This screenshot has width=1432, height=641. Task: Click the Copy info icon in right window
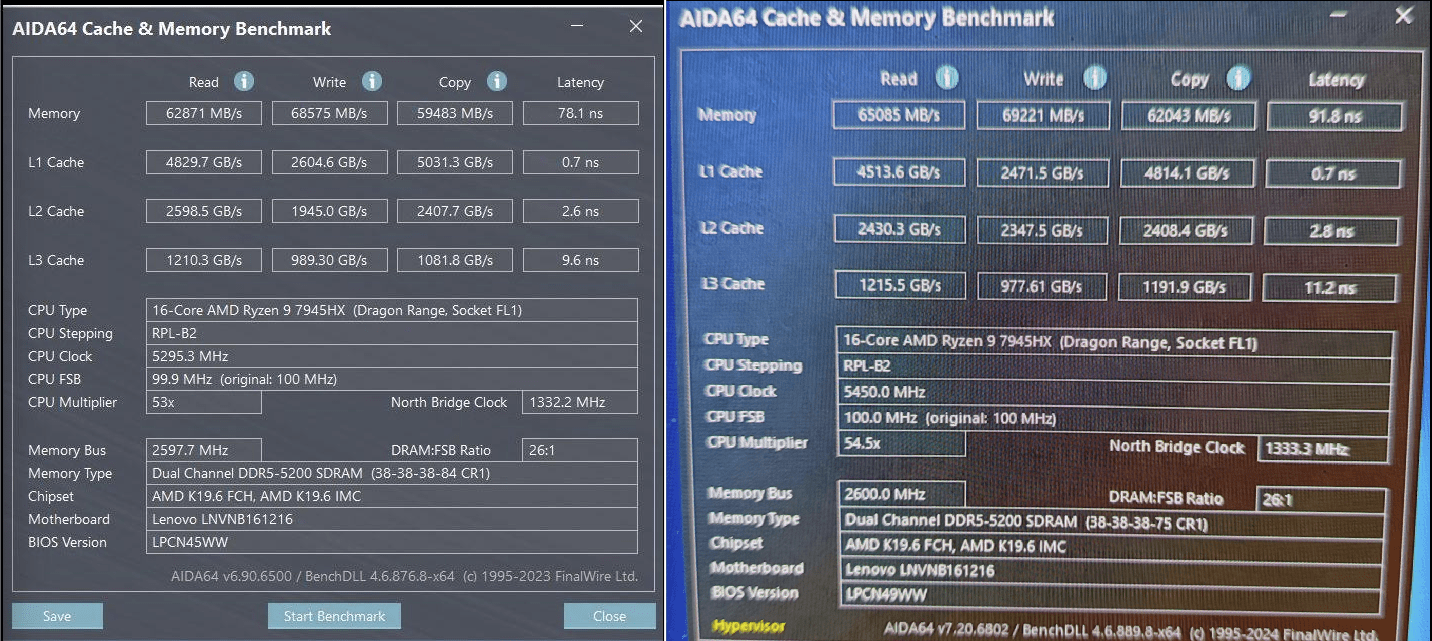pos(1239,77)
